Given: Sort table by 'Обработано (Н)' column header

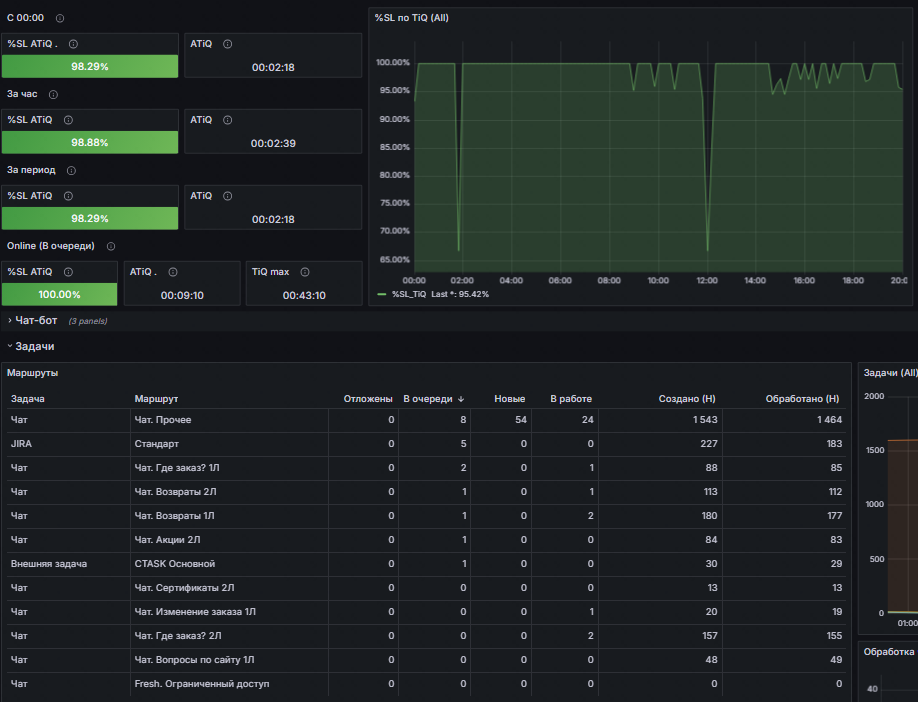Looking at the screenshot, I should pos(802,399).
